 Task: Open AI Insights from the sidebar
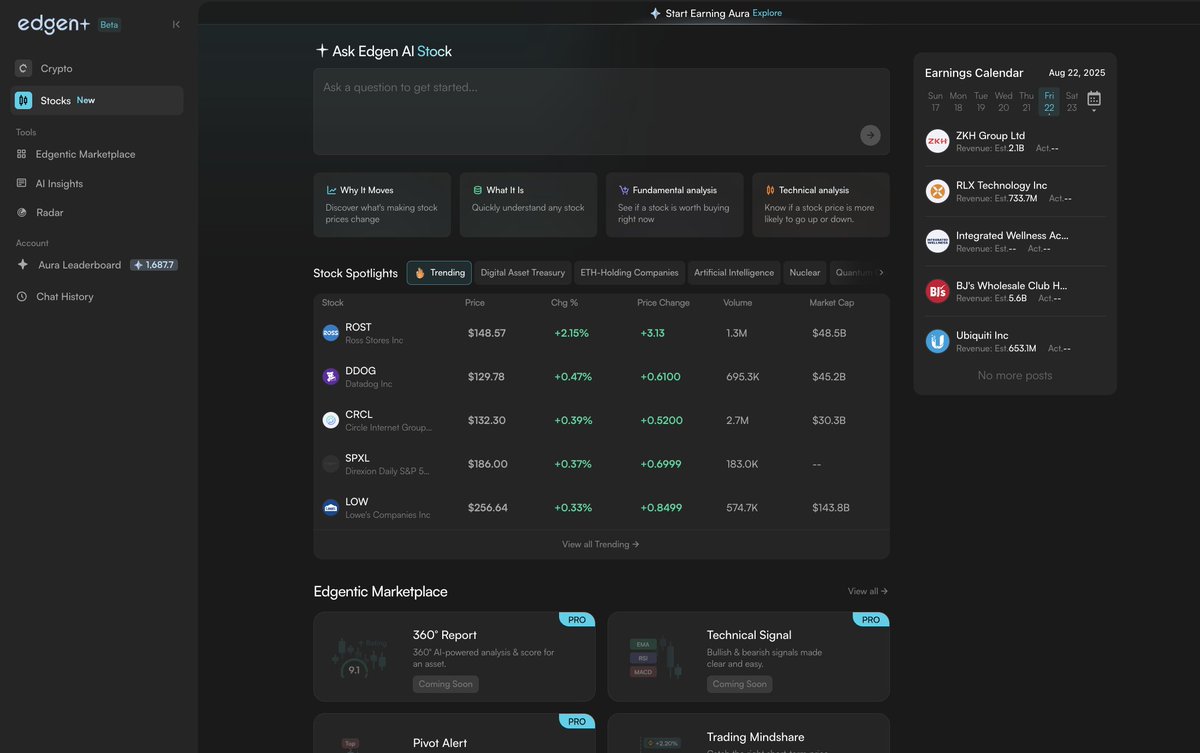pyautogui.click(x=59, y=184)
